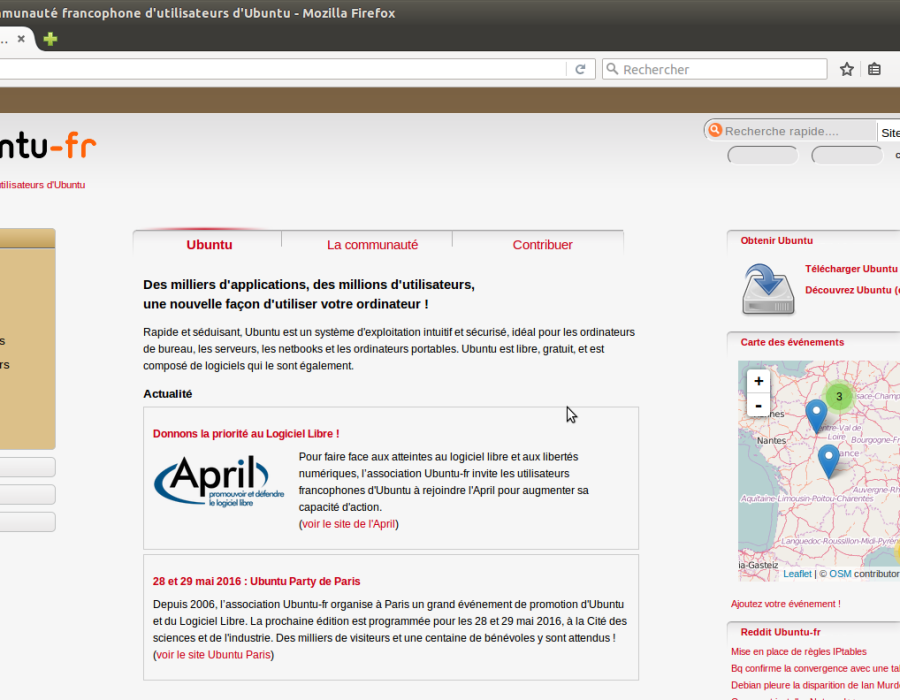Click the 'Obtenir Ubuntu' section heading
The height and width of the screenshot is (700, 900).
pos(777,240)
